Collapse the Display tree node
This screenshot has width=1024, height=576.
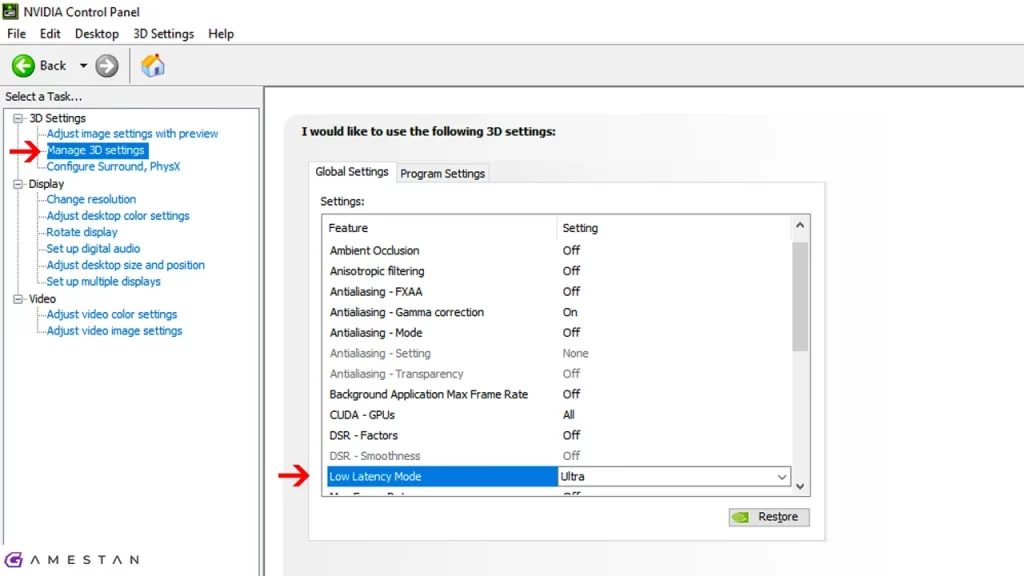click(18, 184)
